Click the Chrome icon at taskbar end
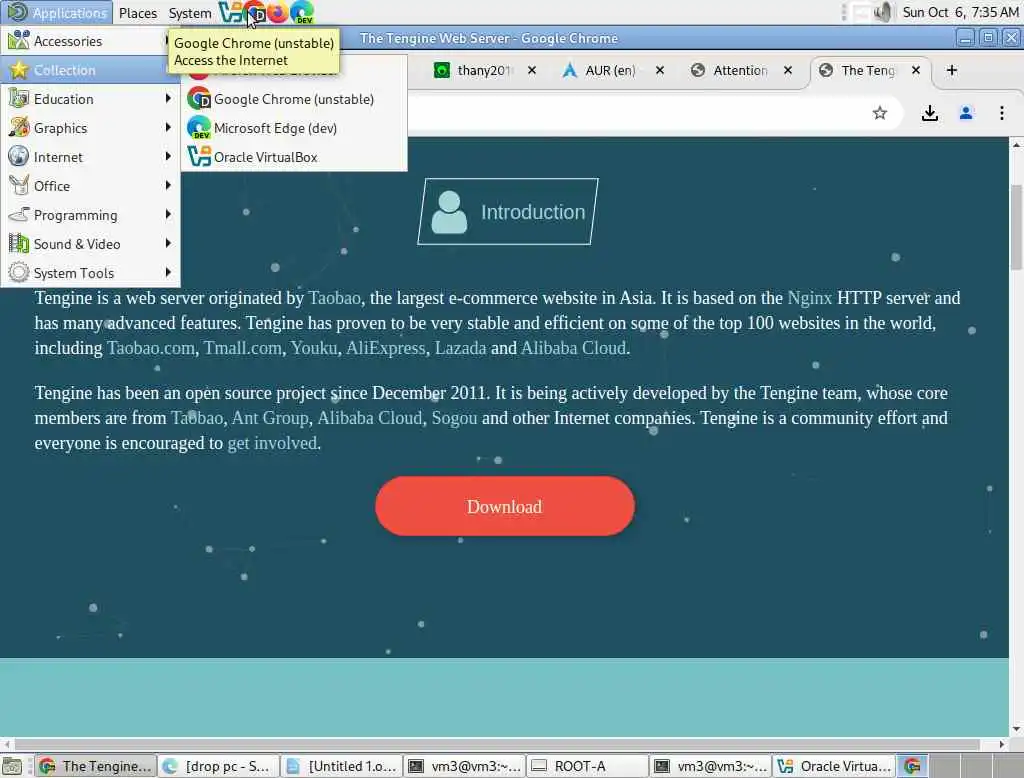The height and width of the screenshot is (778, 1024). click(912, 766)
